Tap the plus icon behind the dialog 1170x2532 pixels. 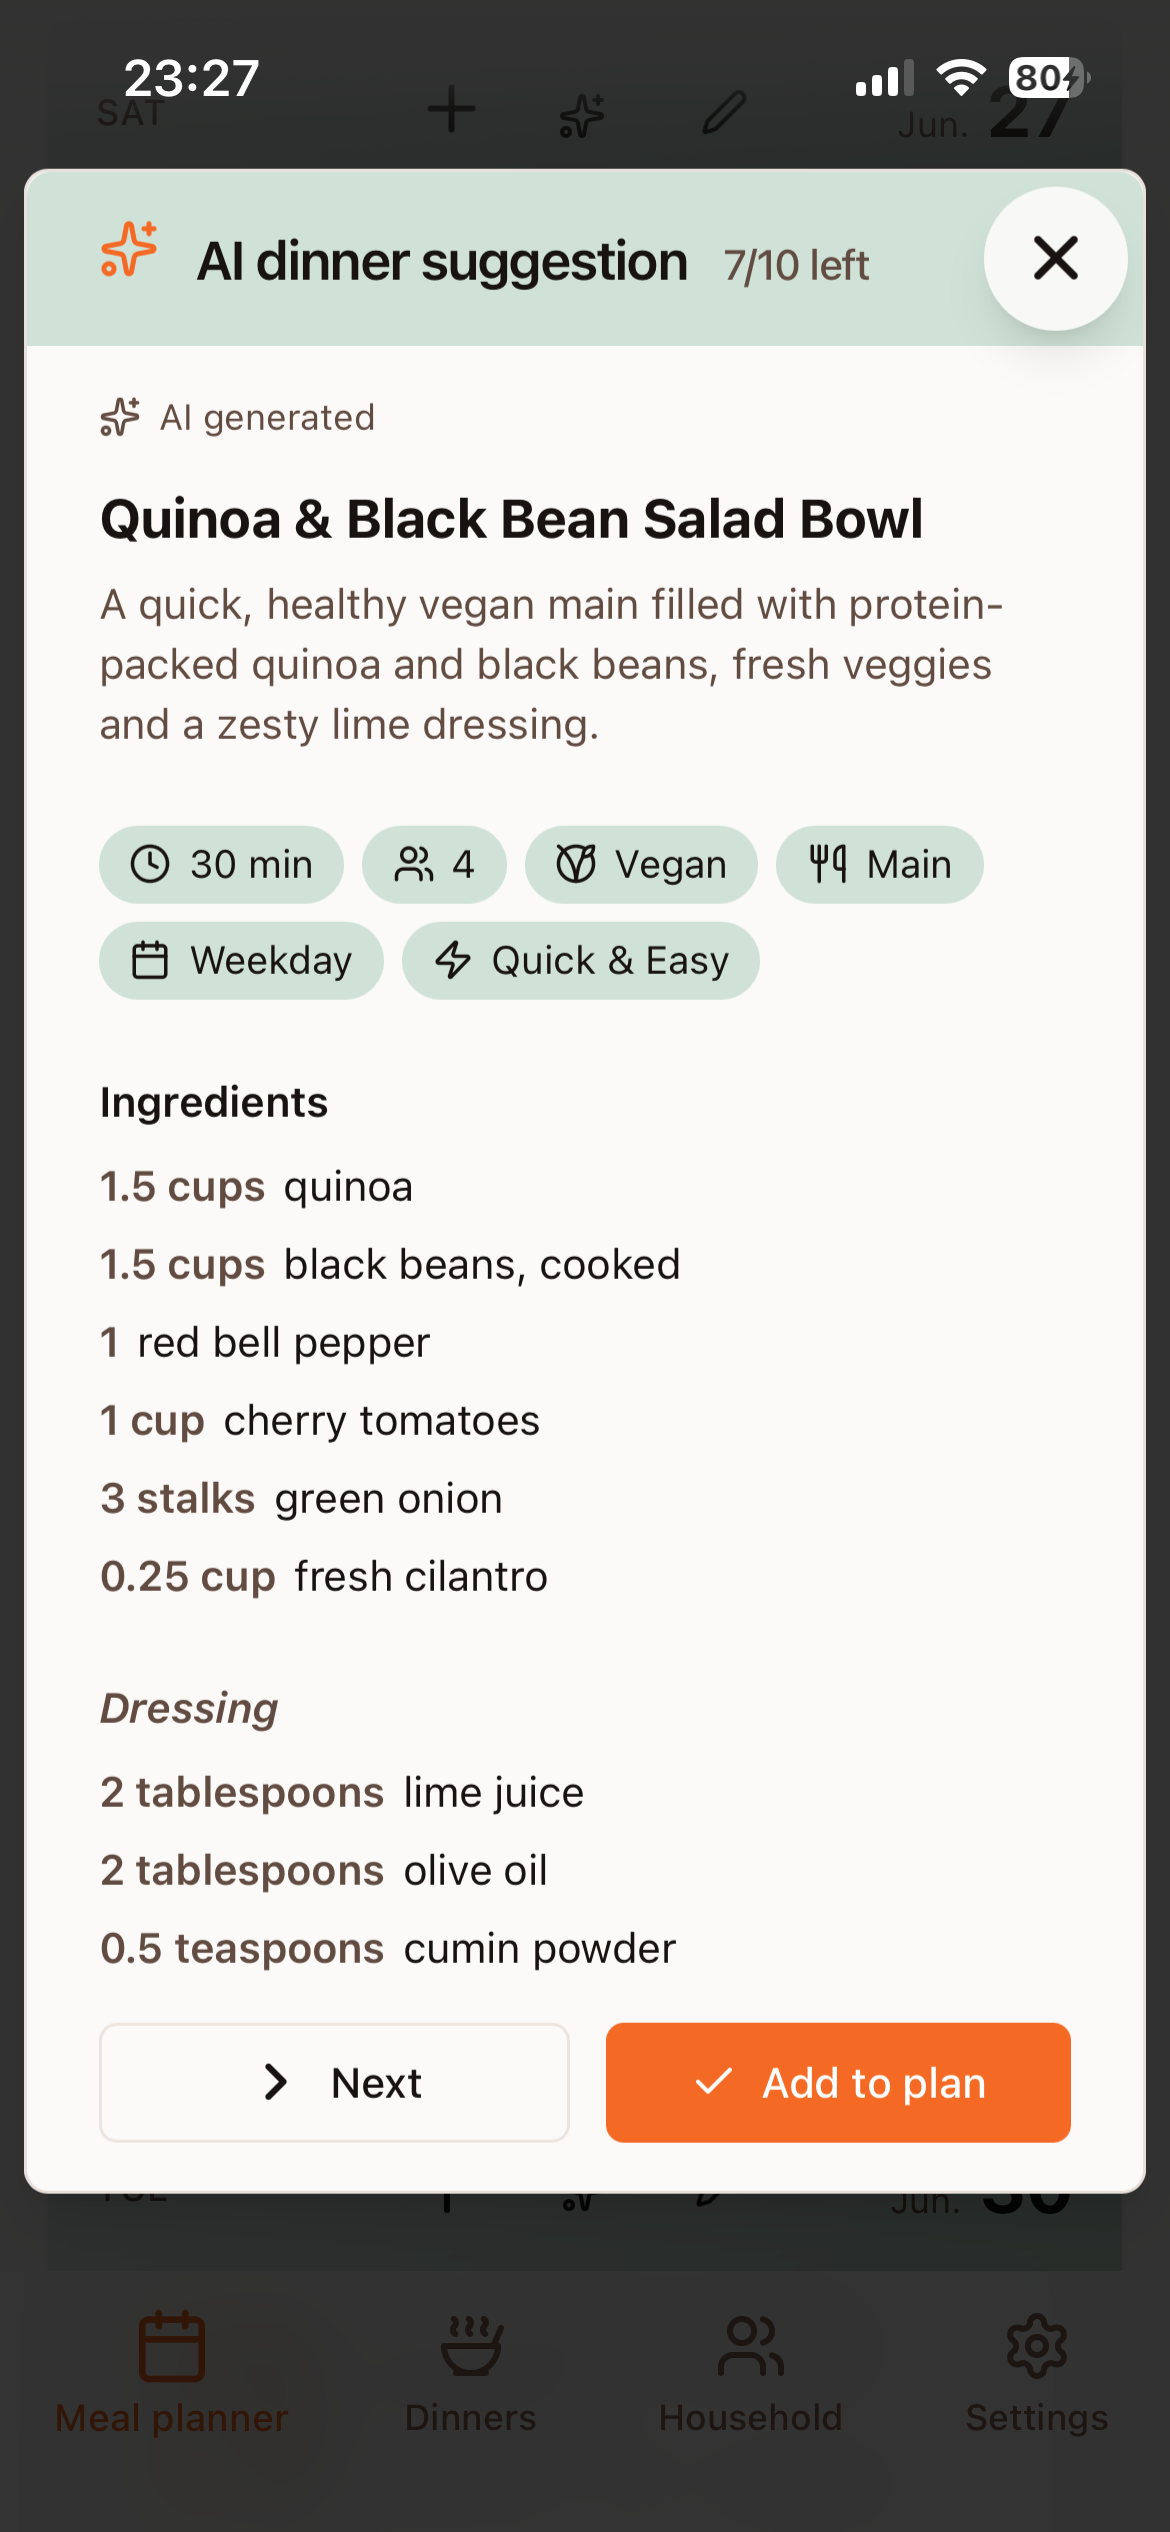tap(451, 109)
